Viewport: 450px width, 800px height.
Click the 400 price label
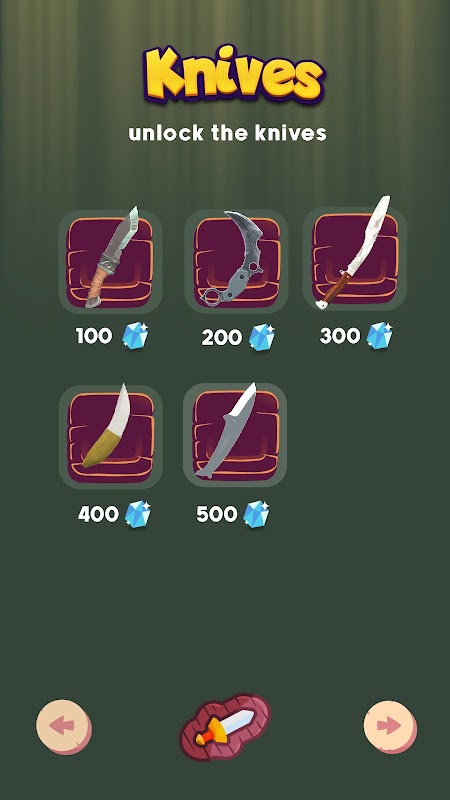[x=98, y=514]
